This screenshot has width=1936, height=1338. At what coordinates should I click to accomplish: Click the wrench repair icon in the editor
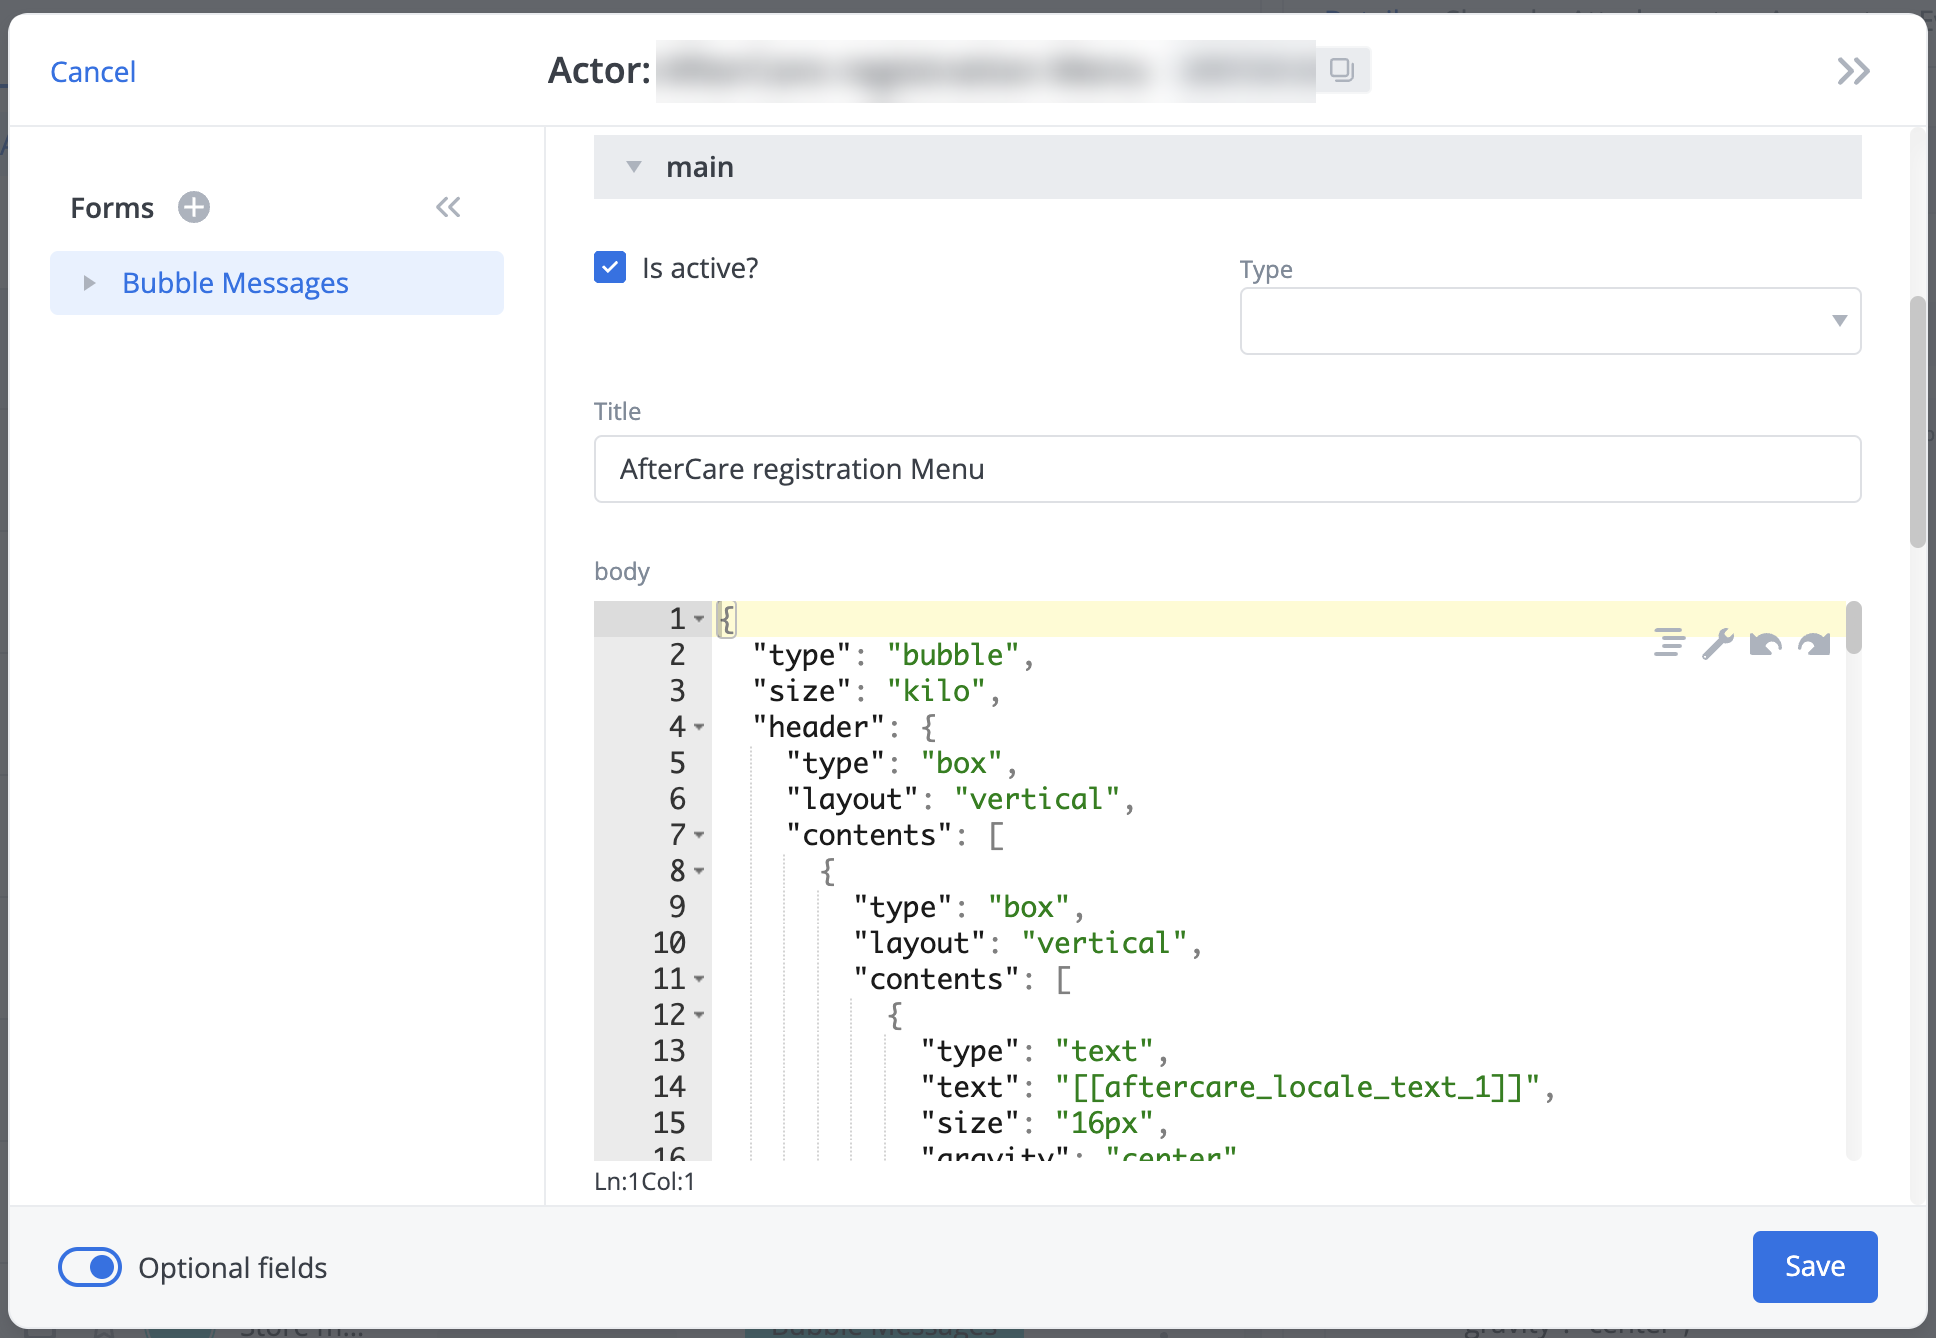coord(1718,642)
